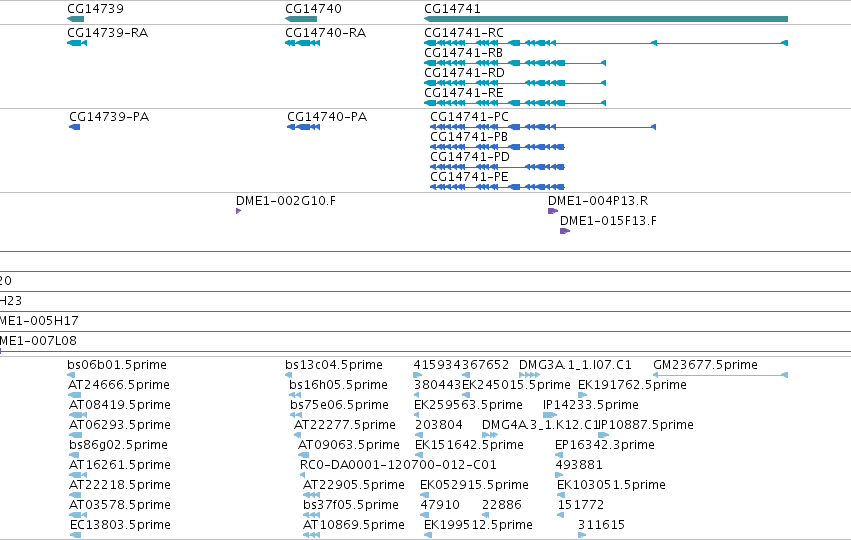Click the arrow glyph under GM23677.5prime
The width and height of the screenshot is (851, 540).
[720, 375]
